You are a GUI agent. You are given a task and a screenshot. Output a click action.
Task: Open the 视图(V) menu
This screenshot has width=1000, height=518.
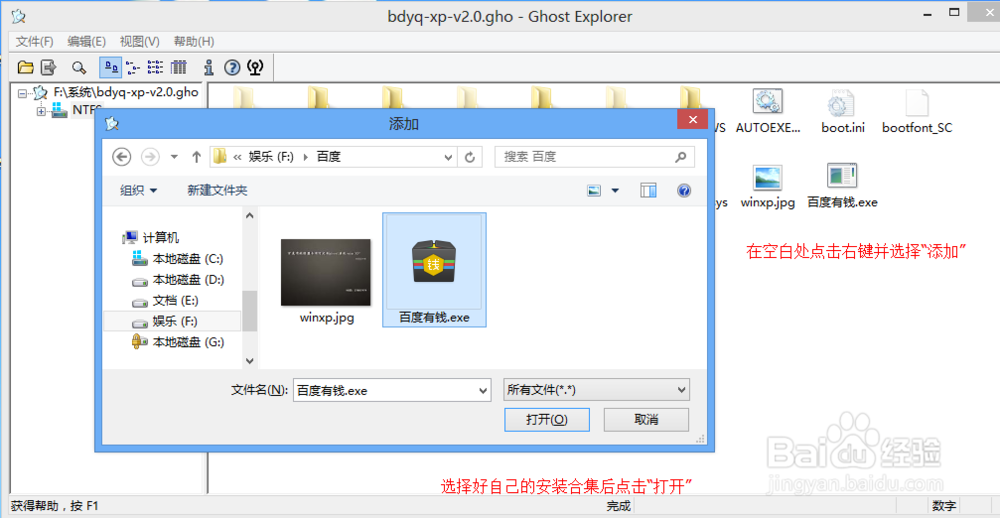tap(140, 41)
